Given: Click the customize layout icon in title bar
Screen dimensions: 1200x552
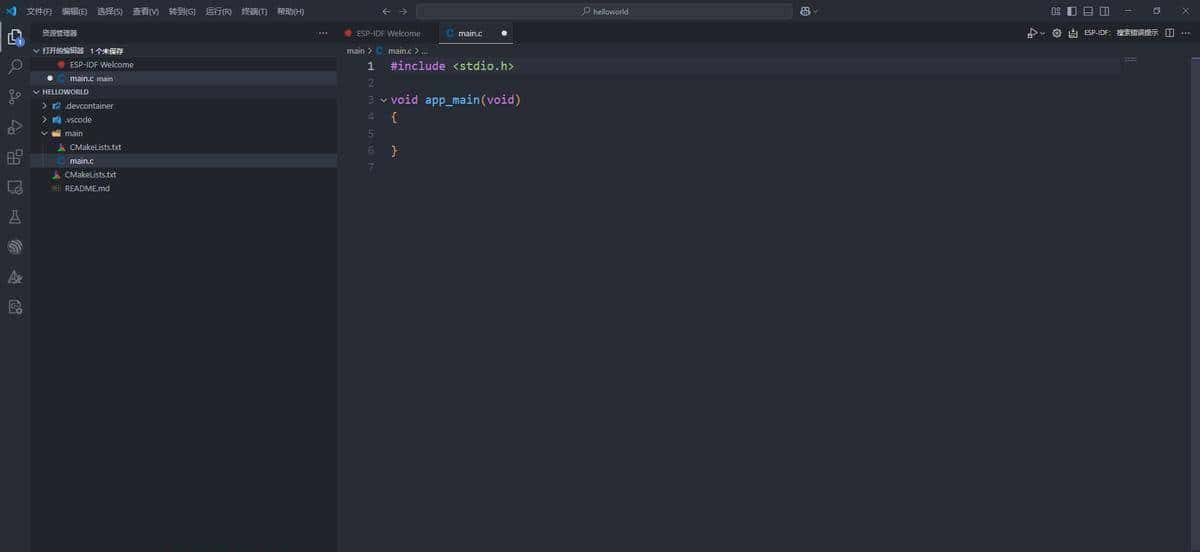Looking at the screenshot, I should coord(1056,11).
